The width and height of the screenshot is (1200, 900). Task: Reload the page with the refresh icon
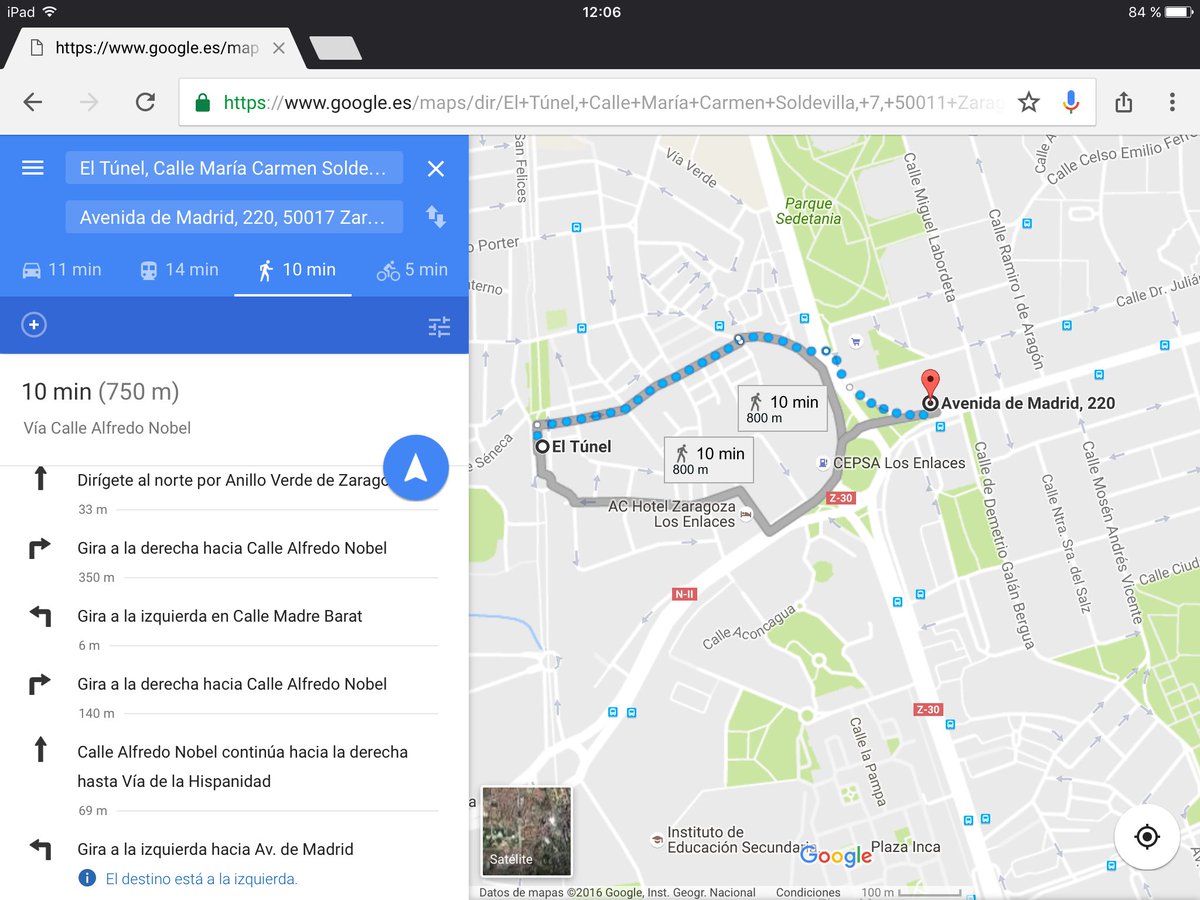point(146,102)
